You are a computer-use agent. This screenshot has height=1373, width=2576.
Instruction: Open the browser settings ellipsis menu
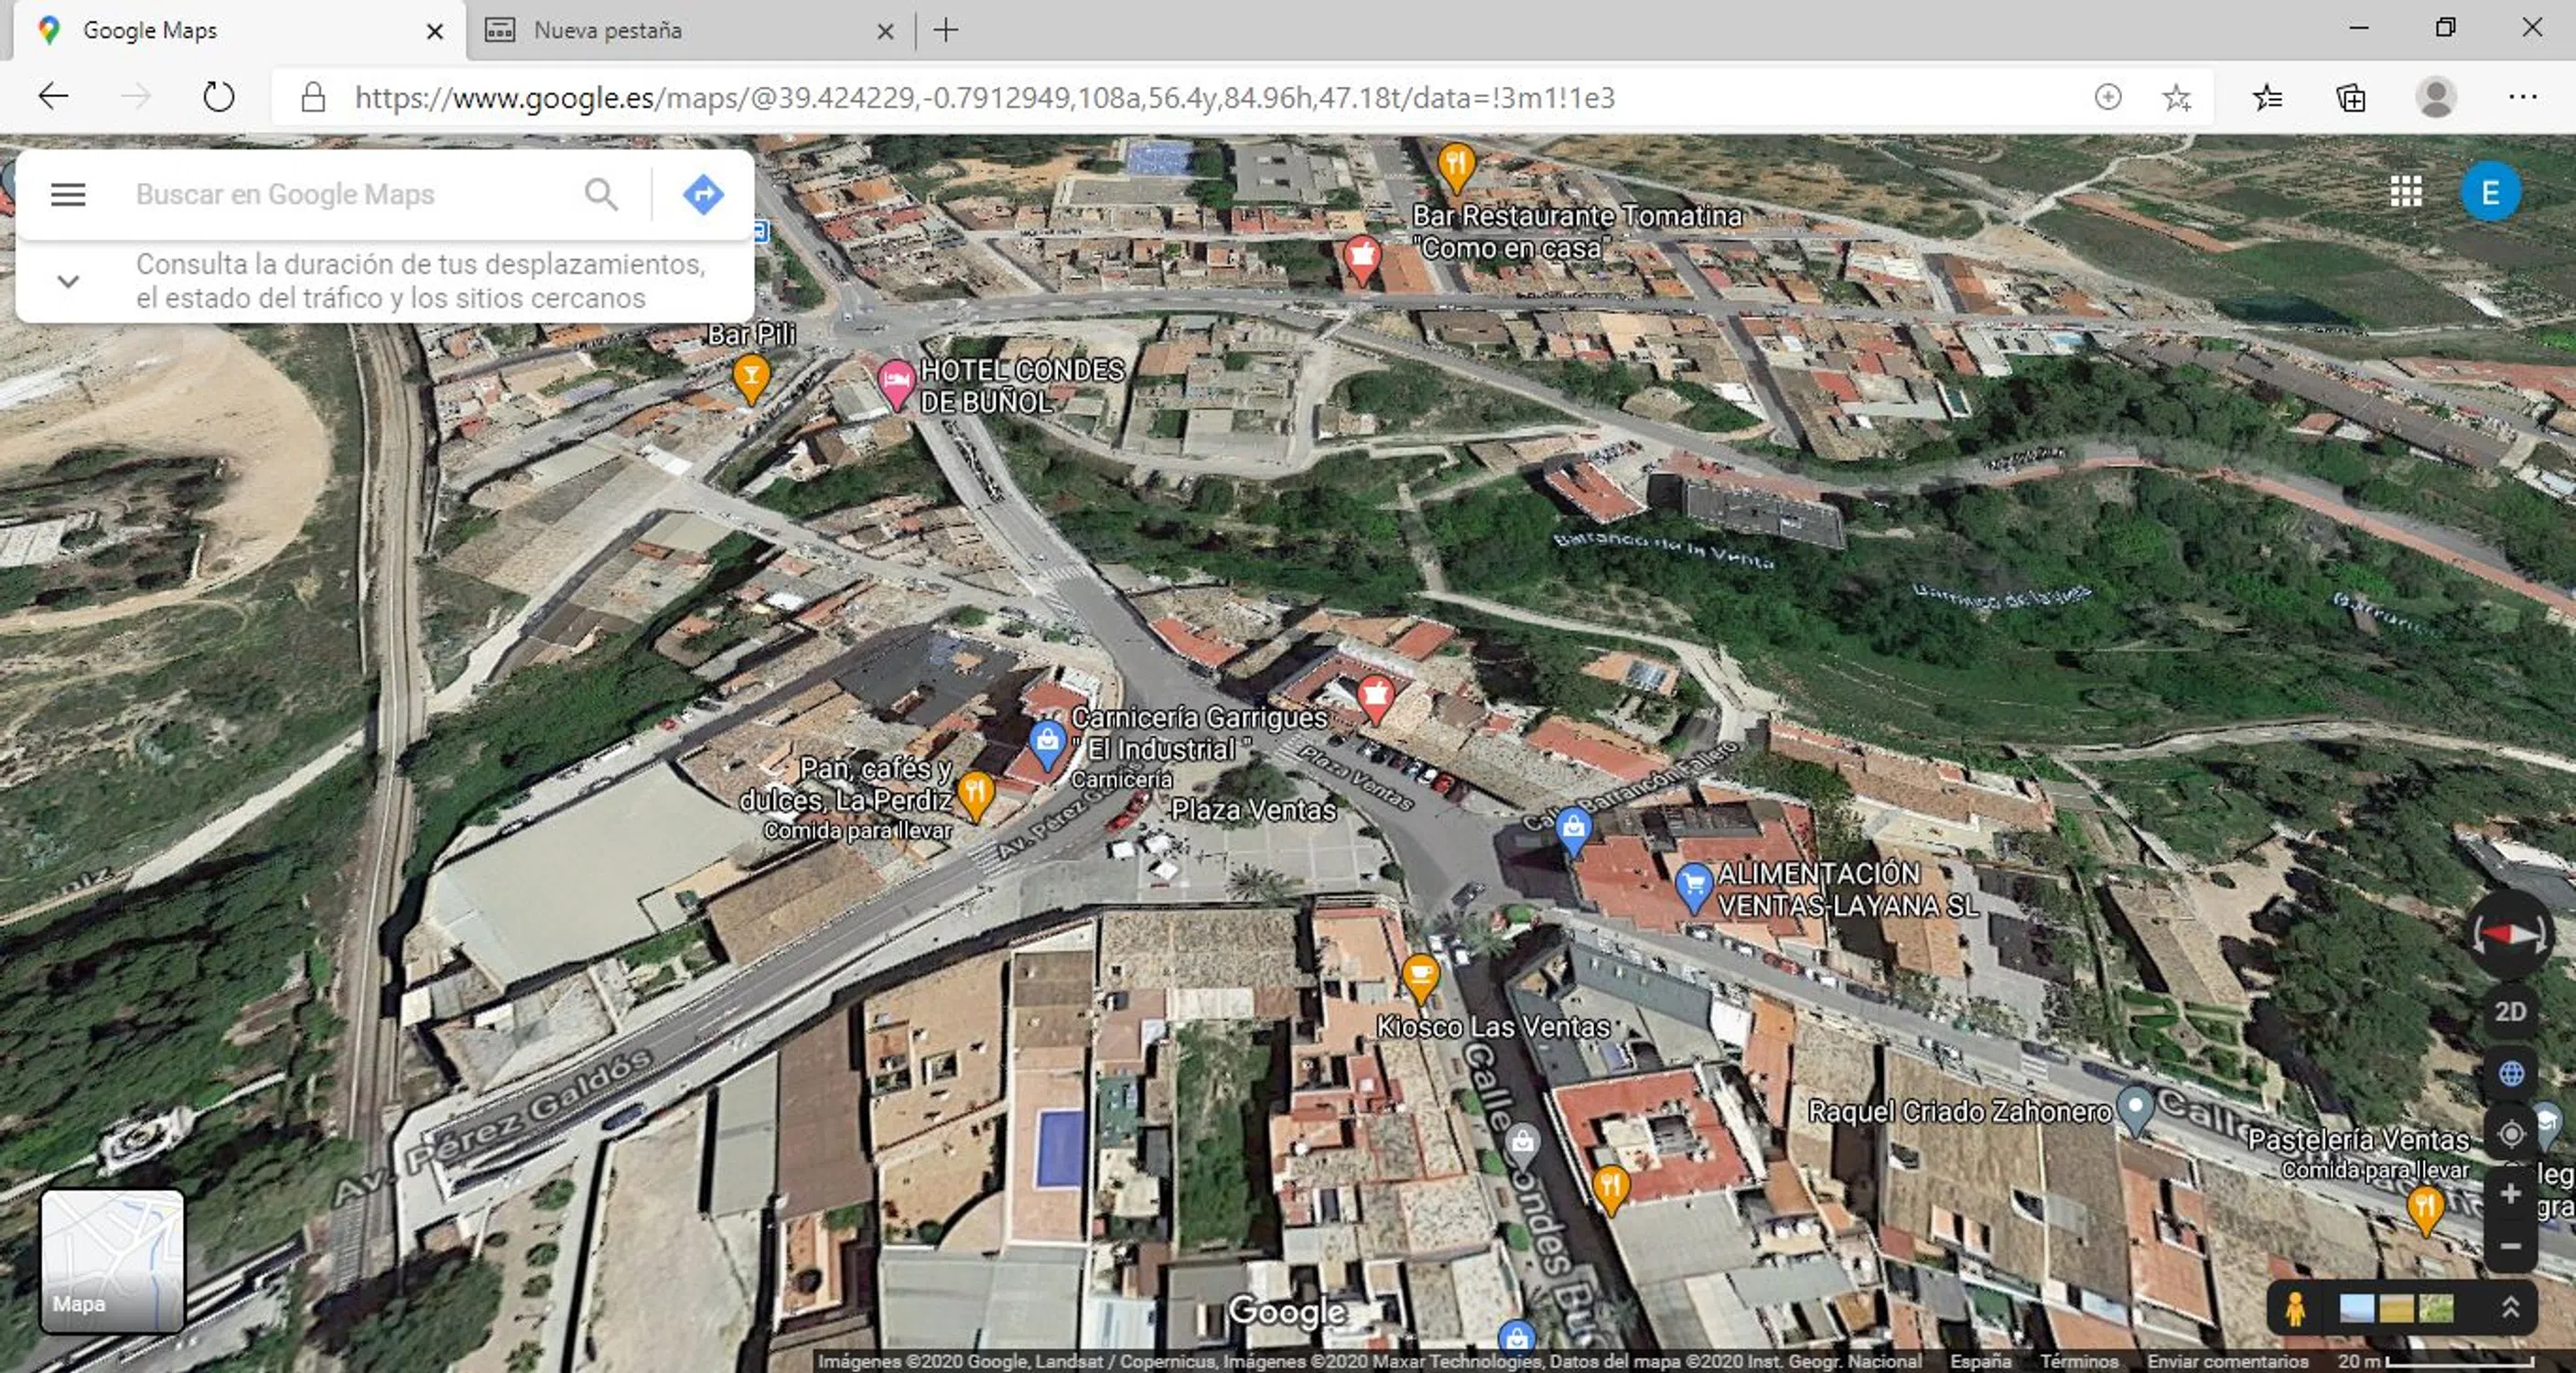2522,97
